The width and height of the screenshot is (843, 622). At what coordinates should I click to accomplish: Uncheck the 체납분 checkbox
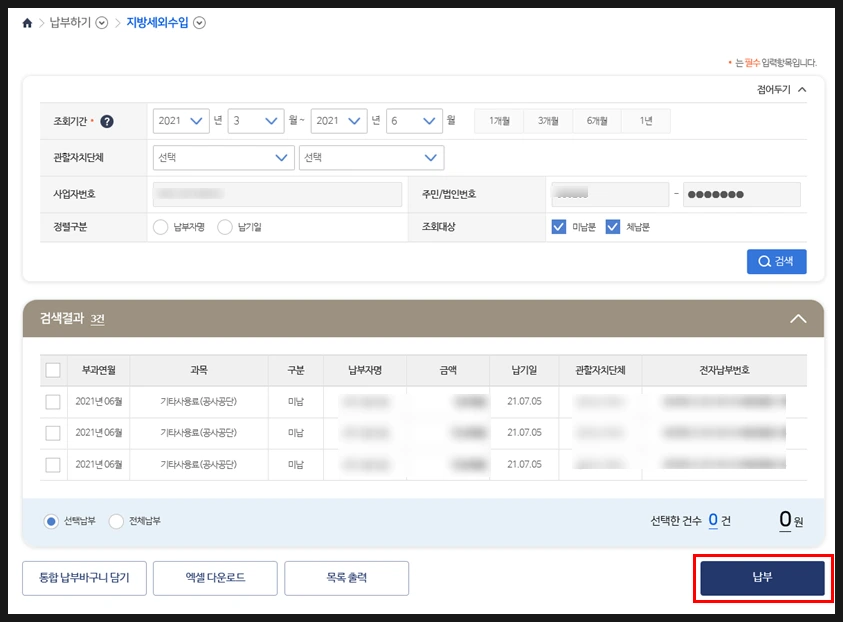click(614, 226)
